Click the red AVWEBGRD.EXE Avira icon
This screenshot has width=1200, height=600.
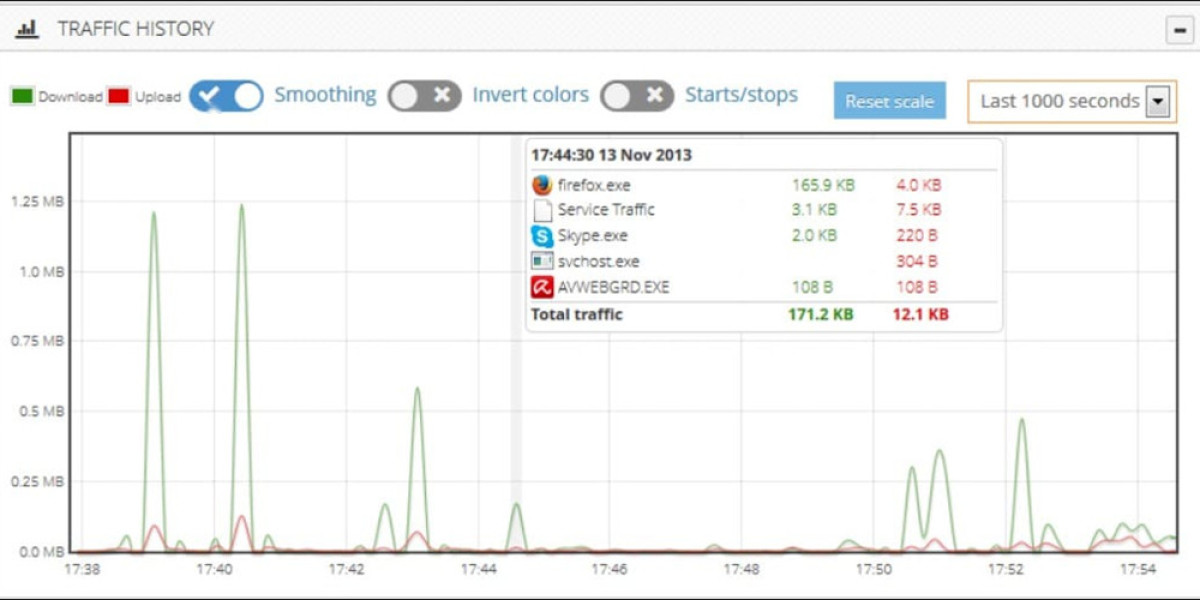[542, 288]
